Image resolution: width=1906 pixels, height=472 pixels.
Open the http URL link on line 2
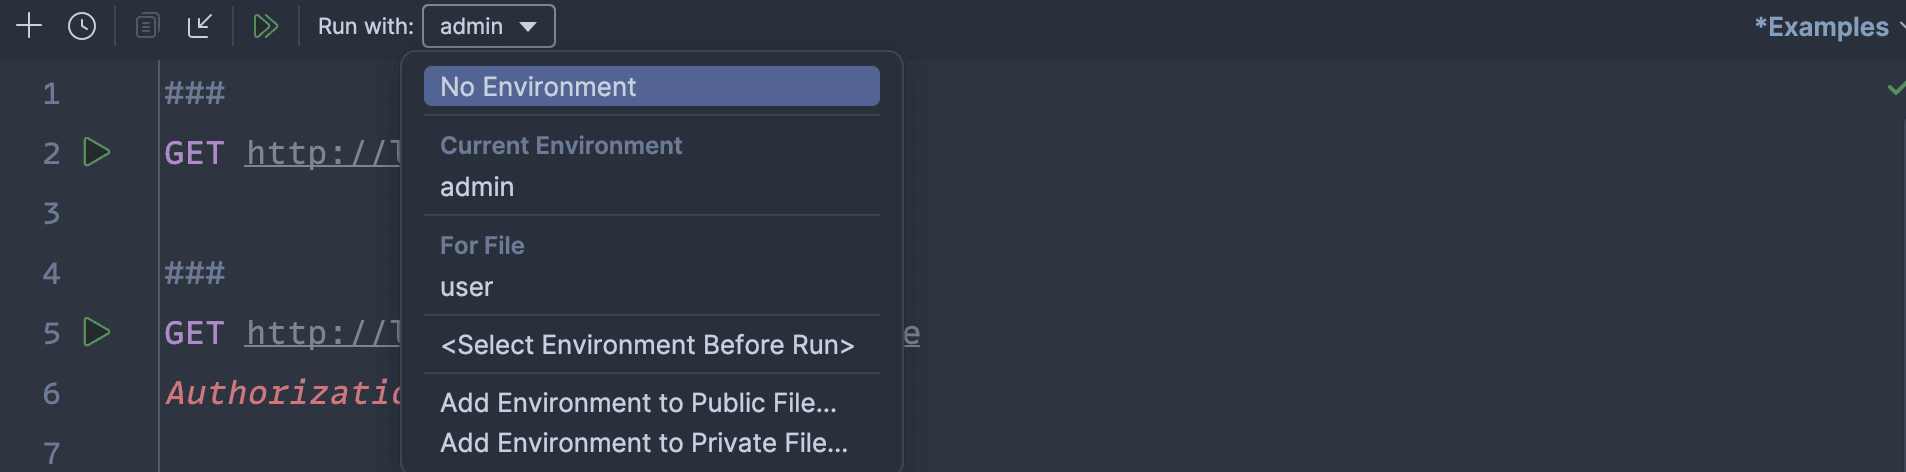pos(323,153)
